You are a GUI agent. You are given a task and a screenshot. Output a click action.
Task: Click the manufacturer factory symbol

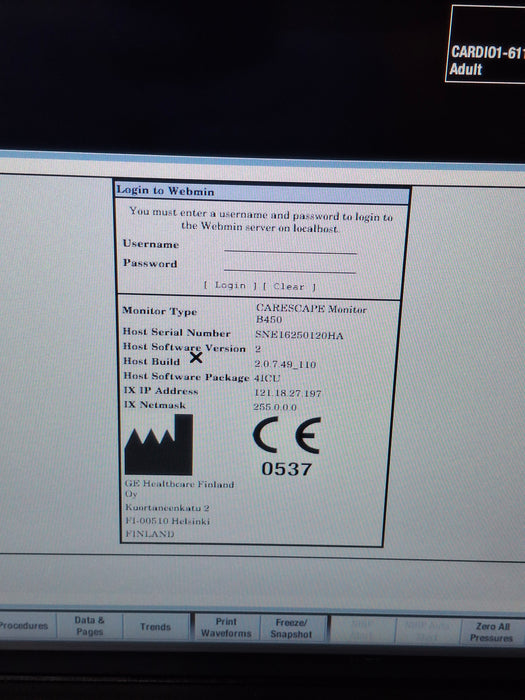coord(159,445)
